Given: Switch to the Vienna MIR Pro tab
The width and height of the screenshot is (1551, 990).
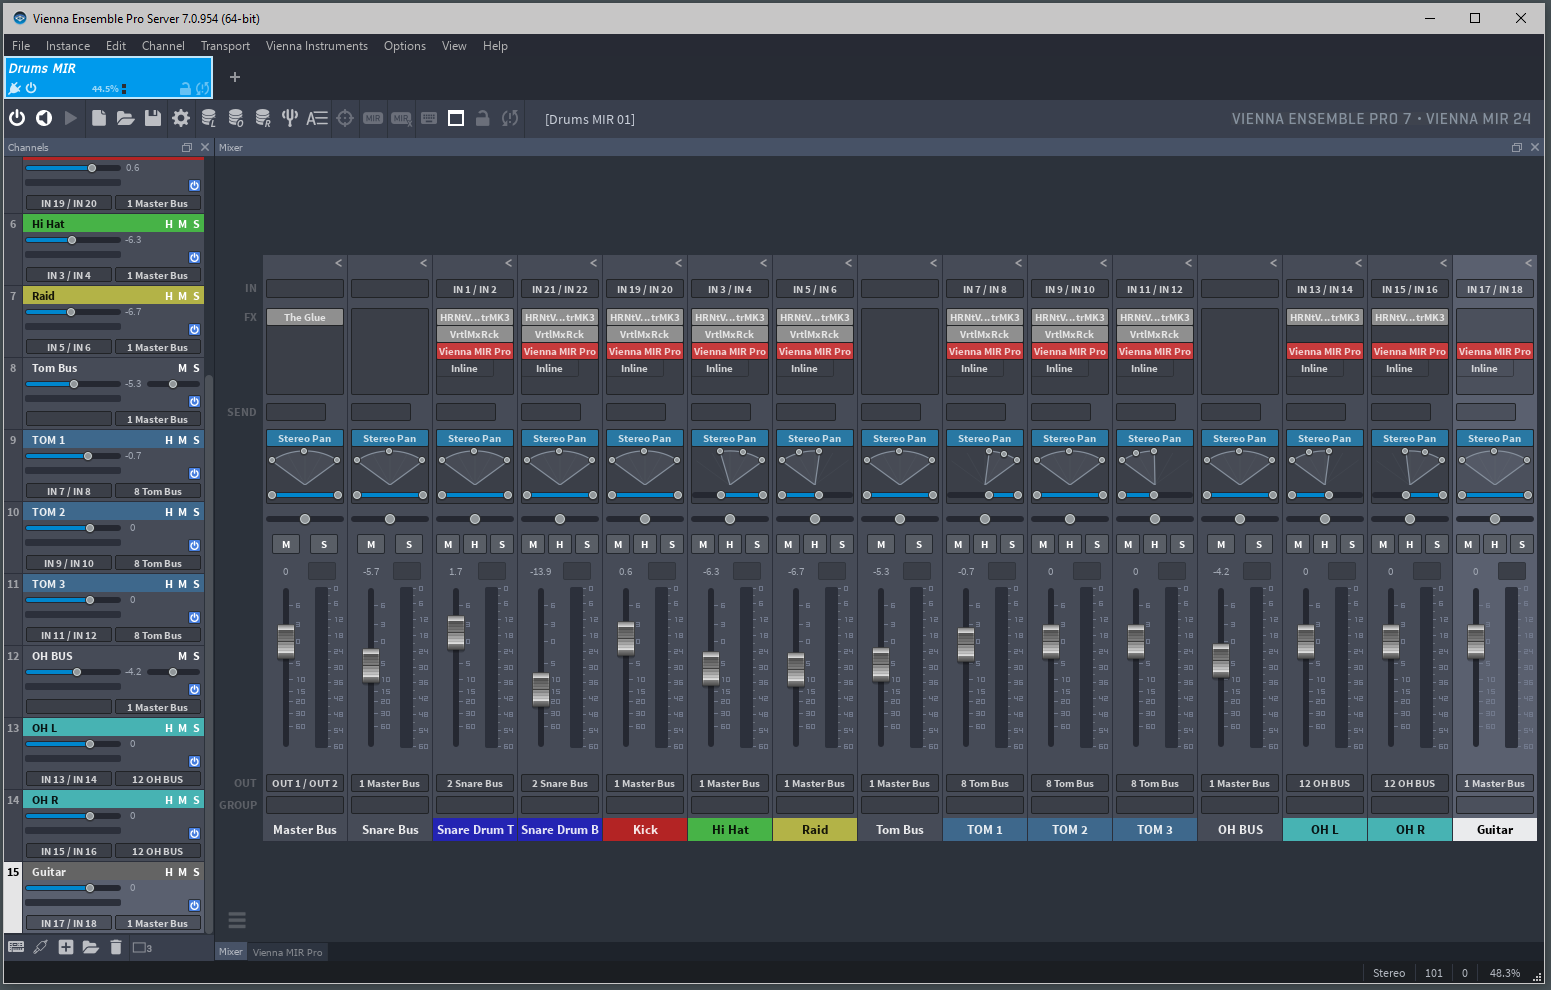Looking at the screenshot, I should 288,952.
